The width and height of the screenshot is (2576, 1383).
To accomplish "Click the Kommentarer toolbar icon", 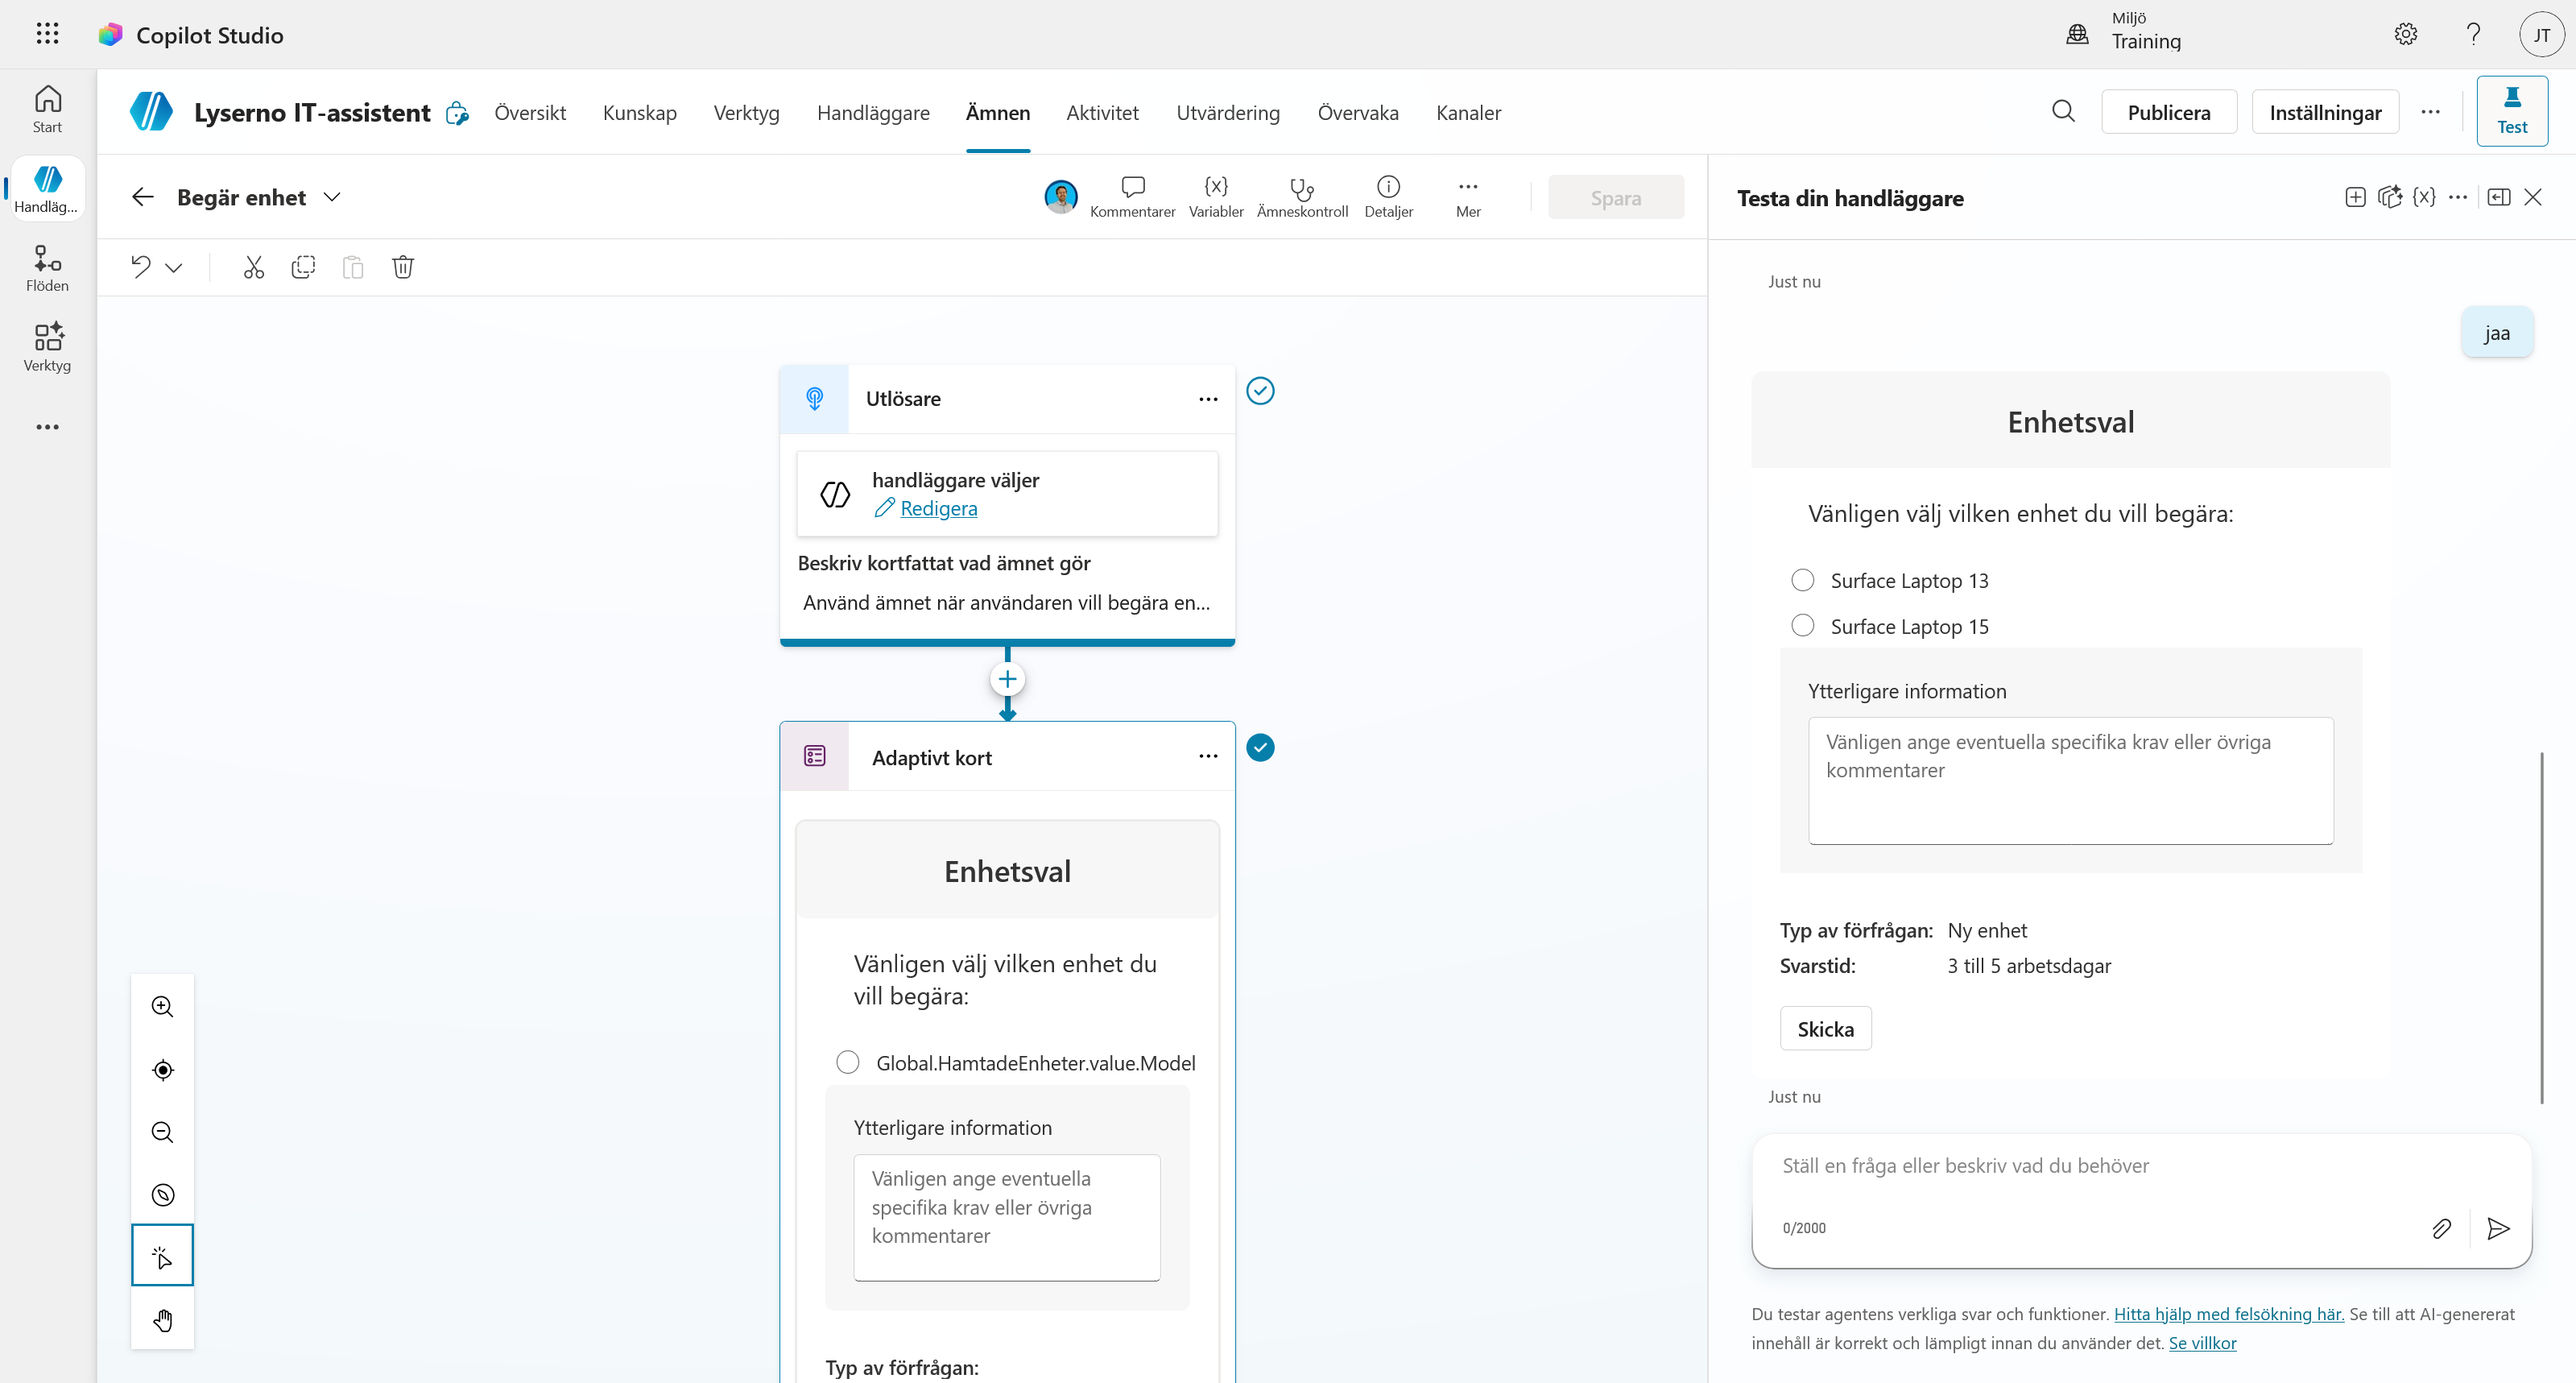I will click(x=1132, y=197).
